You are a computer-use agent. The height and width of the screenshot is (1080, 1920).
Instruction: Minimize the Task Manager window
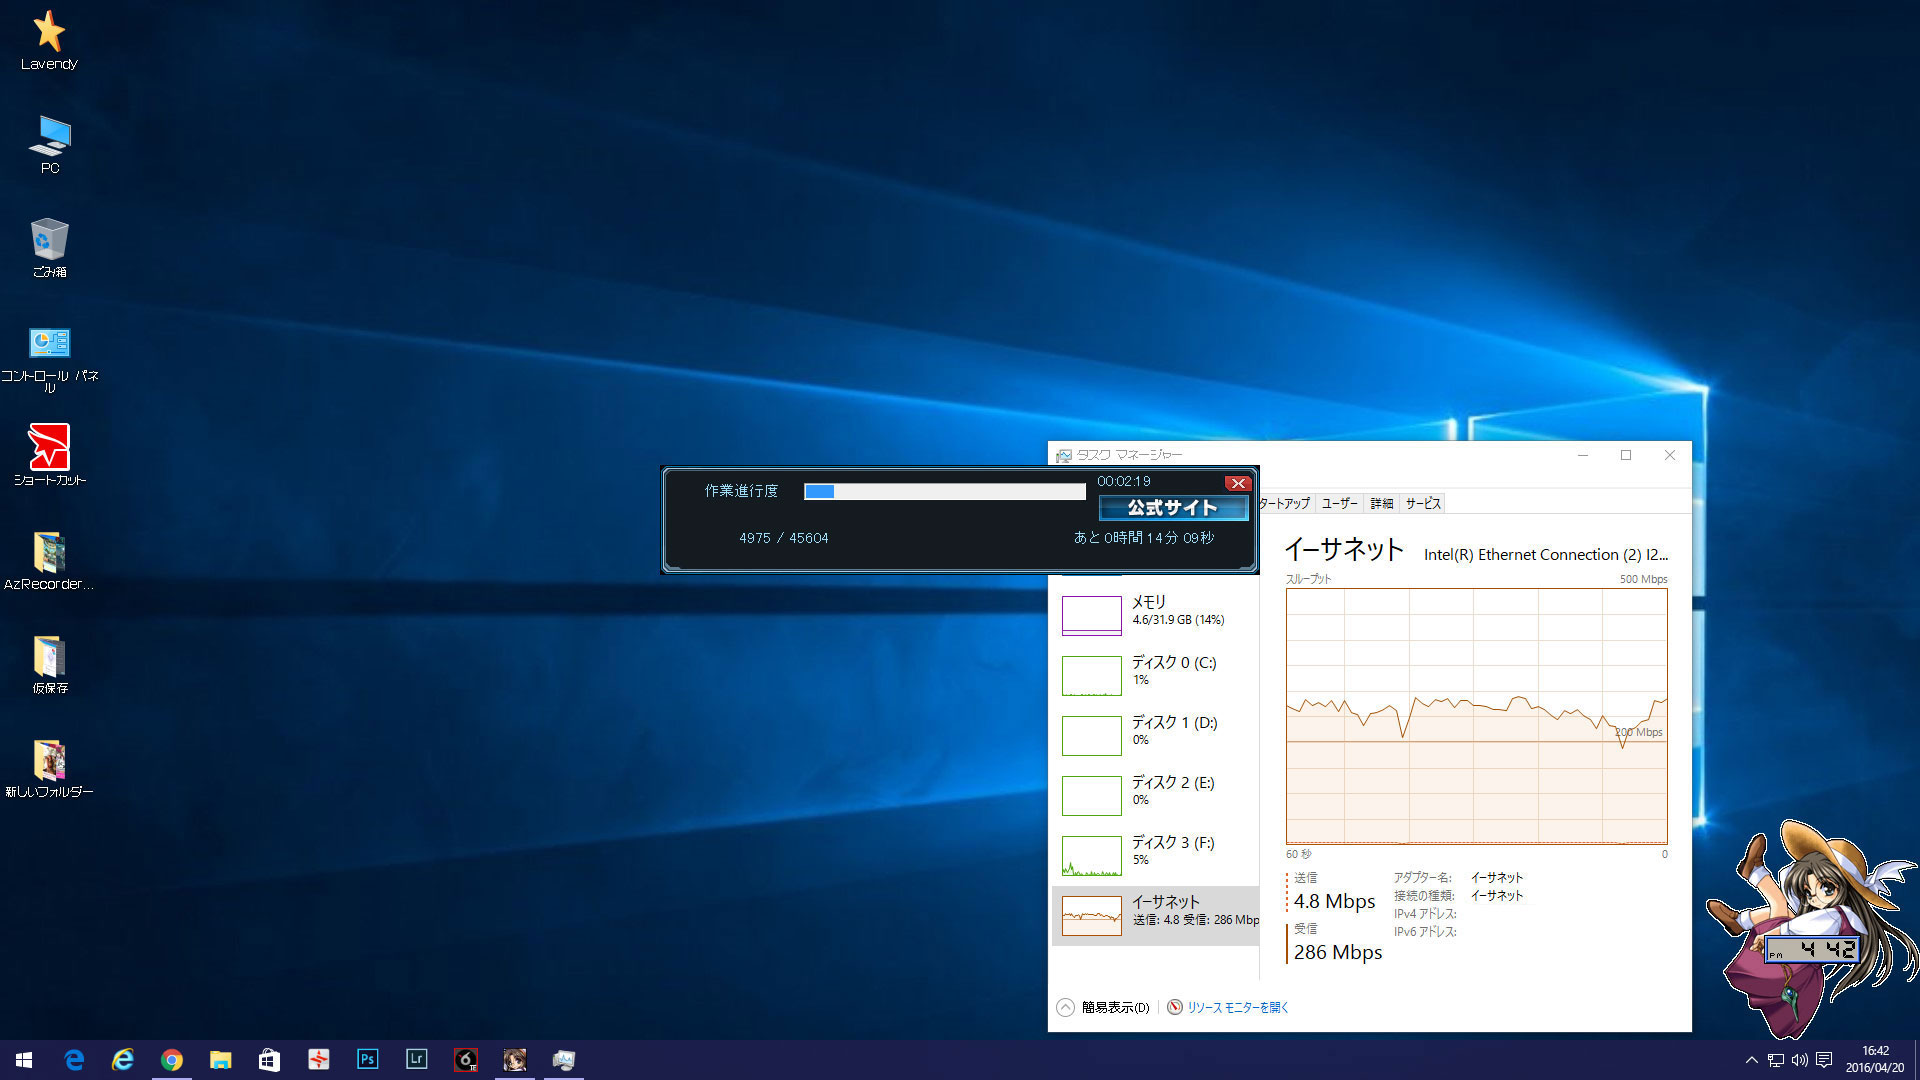(x=1582, y=455)
